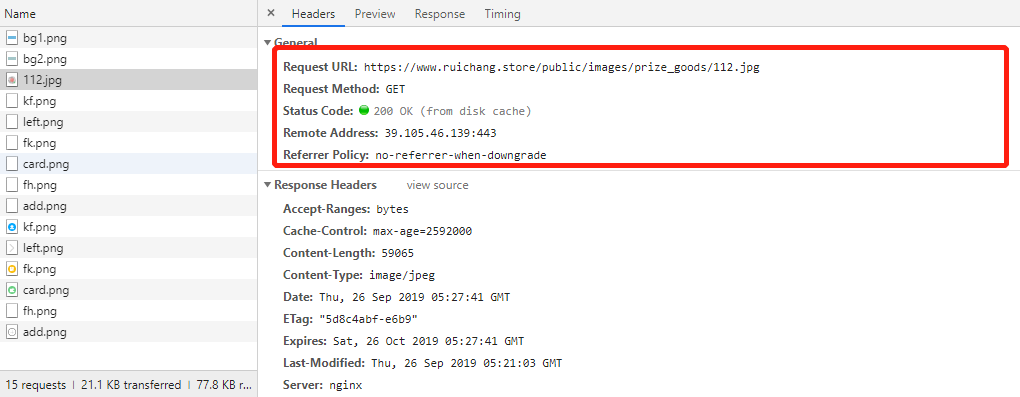Open the Response tab
Viewport: 1020px width, 397px height.
pyautogui.click(x=440, y=14)
